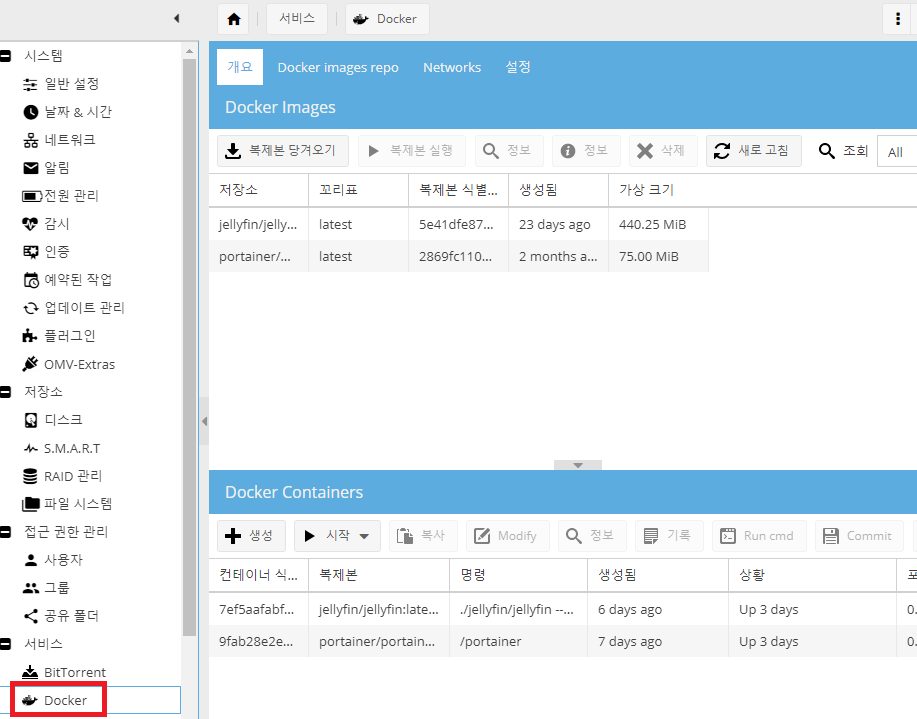Click 새로 고침 refresh button

coord(754,151)
